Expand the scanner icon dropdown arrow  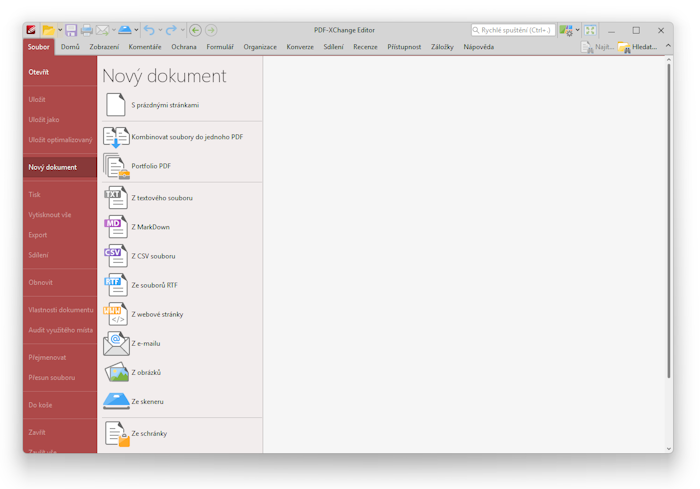(136, 30)
